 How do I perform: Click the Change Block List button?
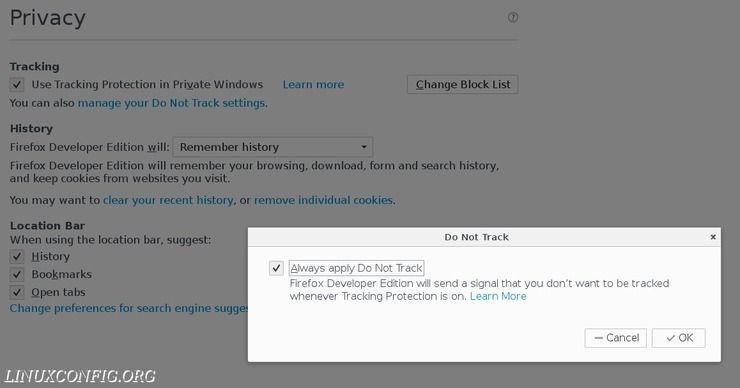[462, 84]
